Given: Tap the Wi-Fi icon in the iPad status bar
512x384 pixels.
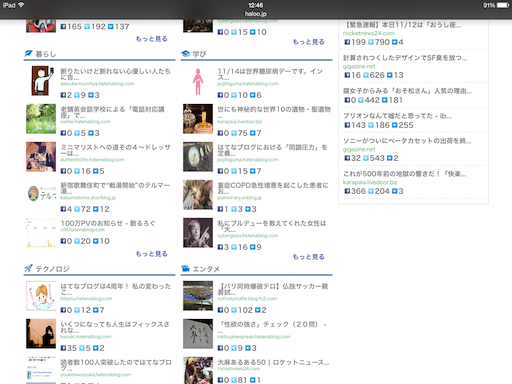Looking at the screenshot, I should (x=21, y=5).
